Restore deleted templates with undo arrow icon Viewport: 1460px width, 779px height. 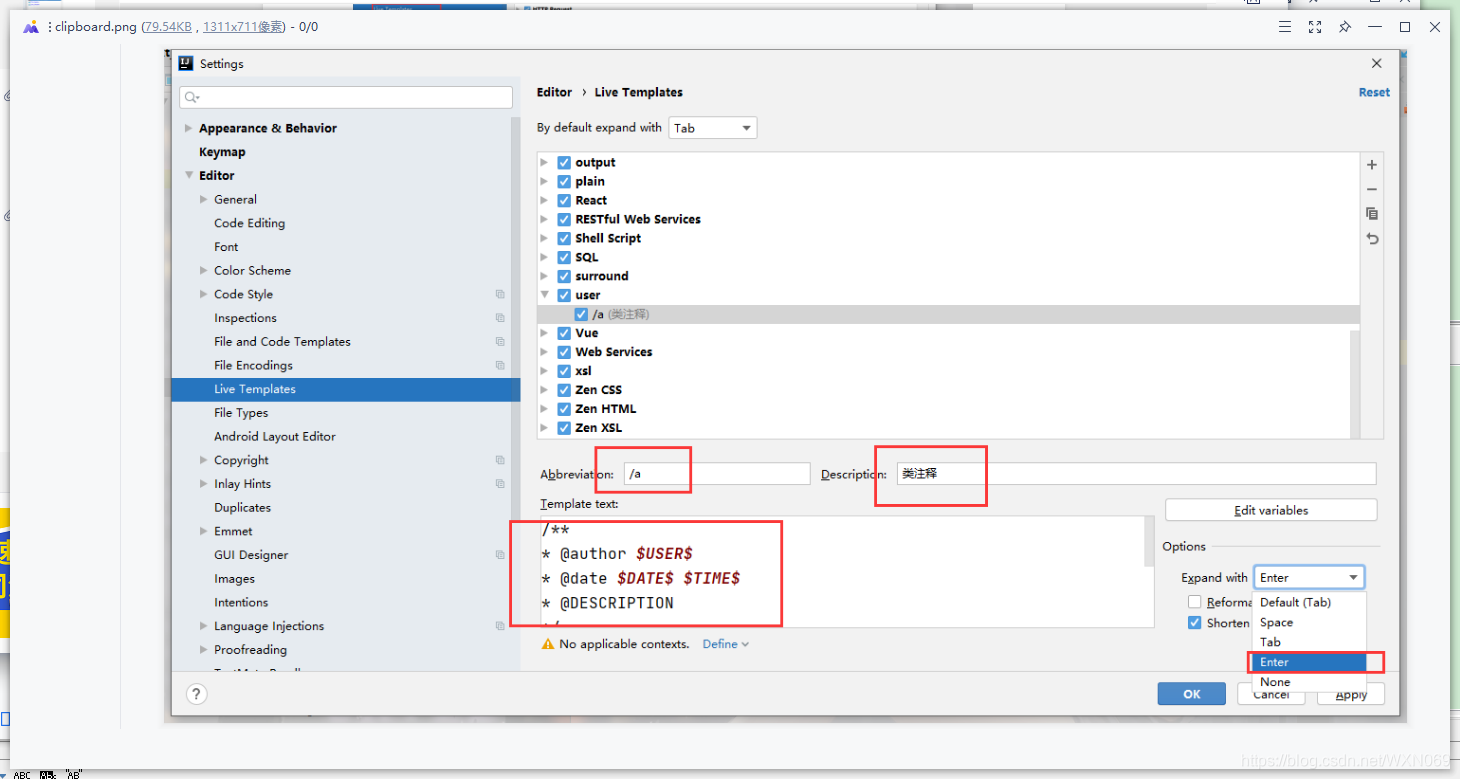(x=1372, y=239)
